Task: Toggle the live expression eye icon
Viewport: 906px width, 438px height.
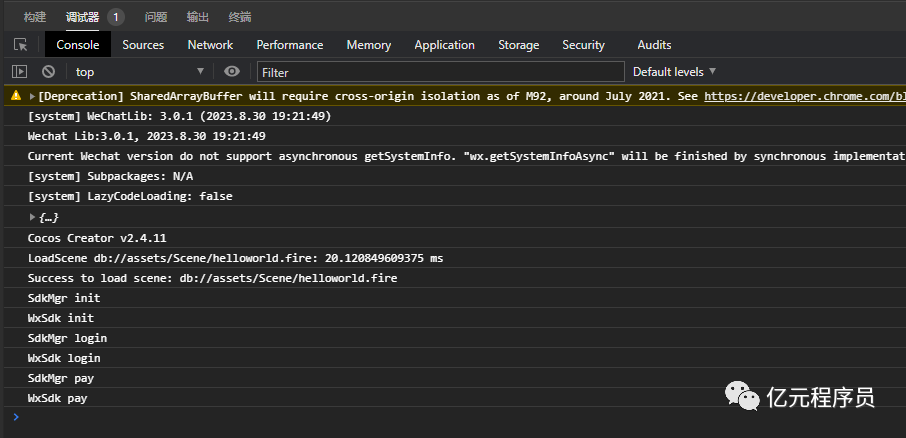Action: point(232,72)
